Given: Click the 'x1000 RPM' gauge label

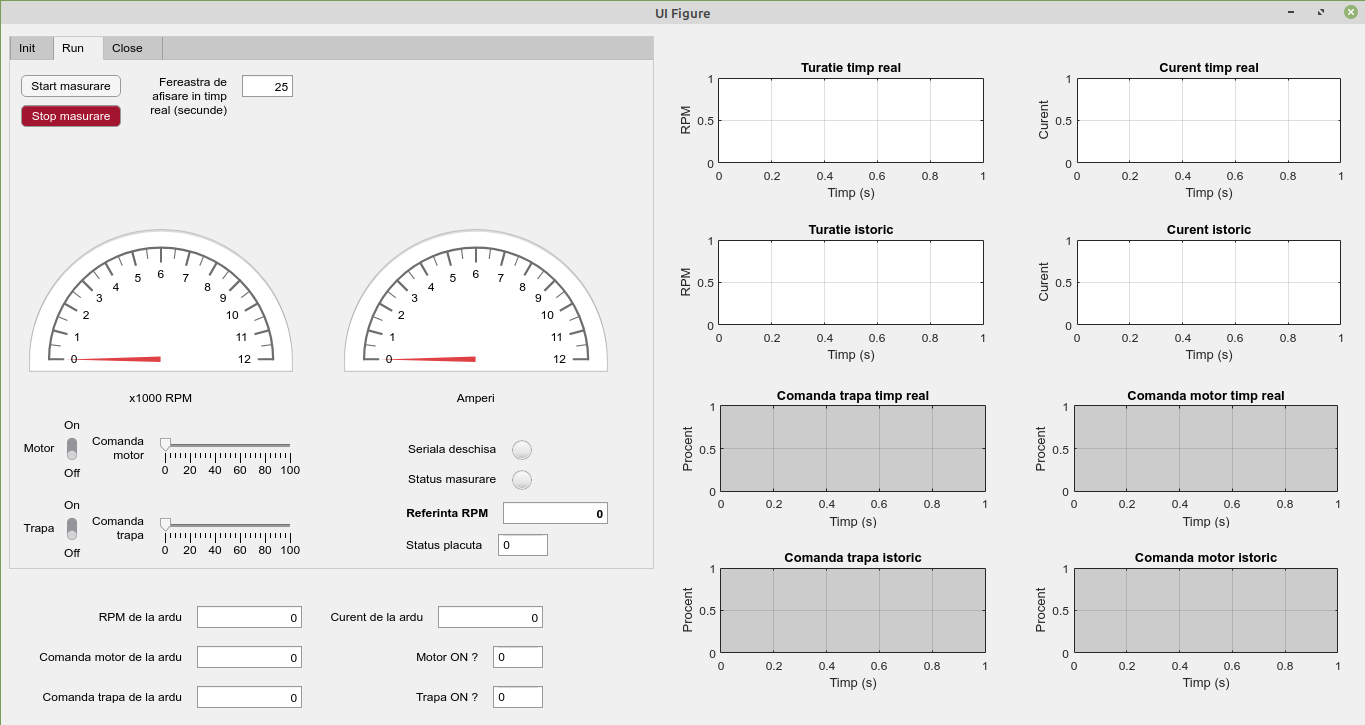Looking at the screenshot, I should [x=161, y=398].
